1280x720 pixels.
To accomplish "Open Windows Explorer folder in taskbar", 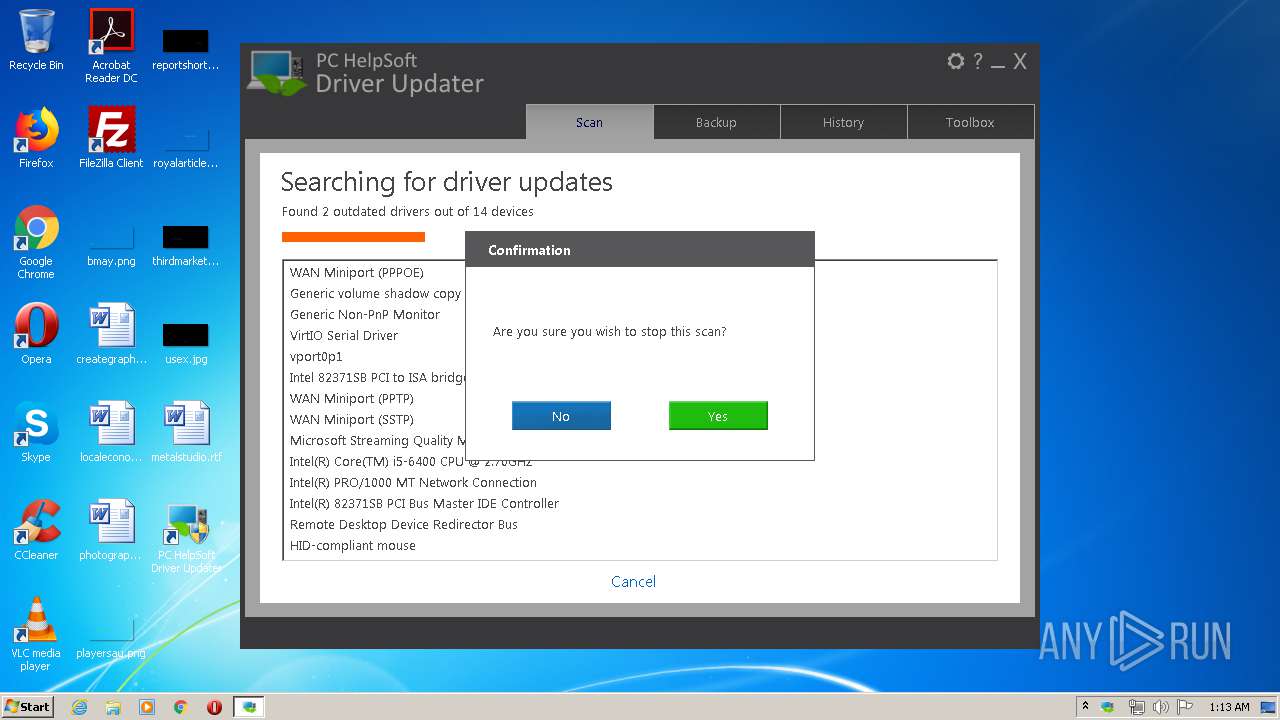I will pos(113,707).
